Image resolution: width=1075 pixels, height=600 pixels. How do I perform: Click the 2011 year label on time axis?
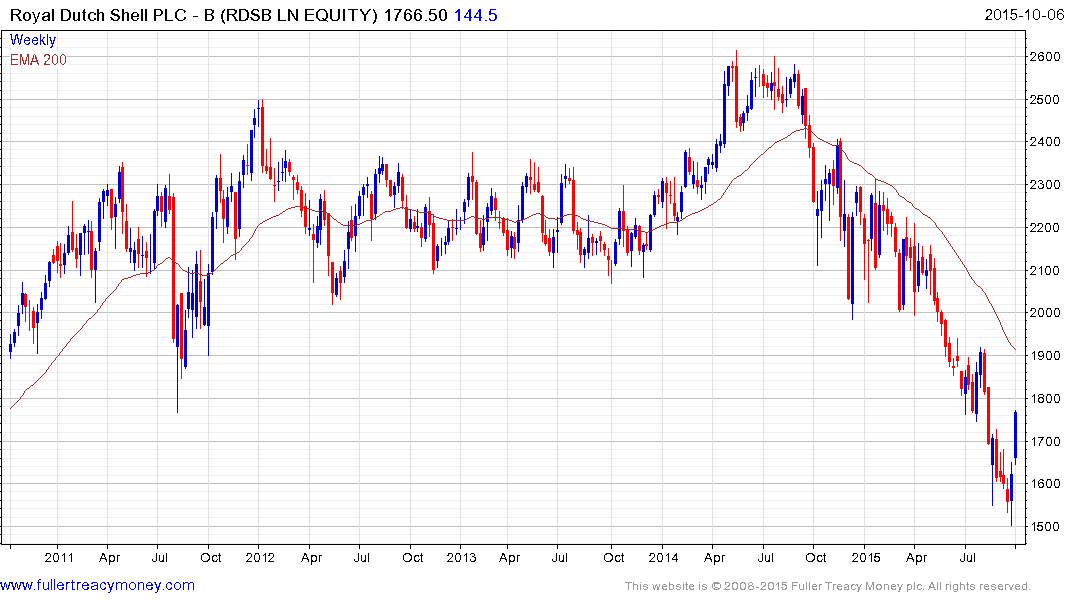point(58,557)
